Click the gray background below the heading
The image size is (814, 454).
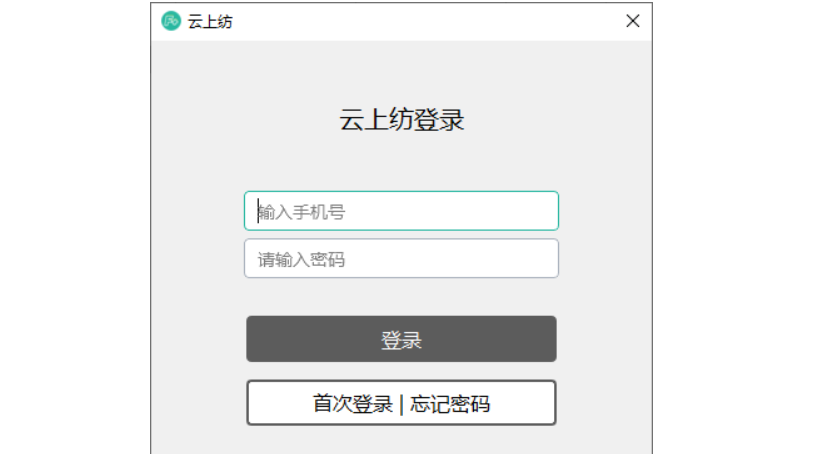tap(401, 161)
